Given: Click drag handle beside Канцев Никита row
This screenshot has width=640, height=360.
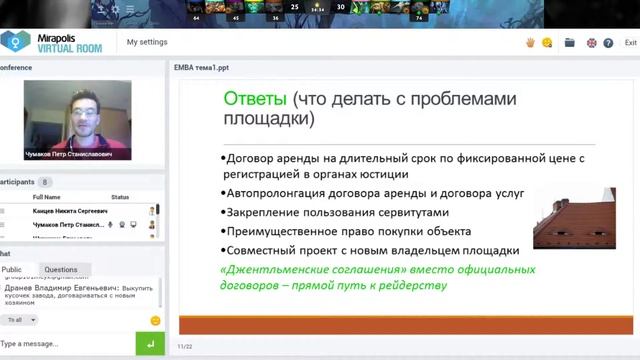Looking at the screenshot, I should [x=2, y=211].
